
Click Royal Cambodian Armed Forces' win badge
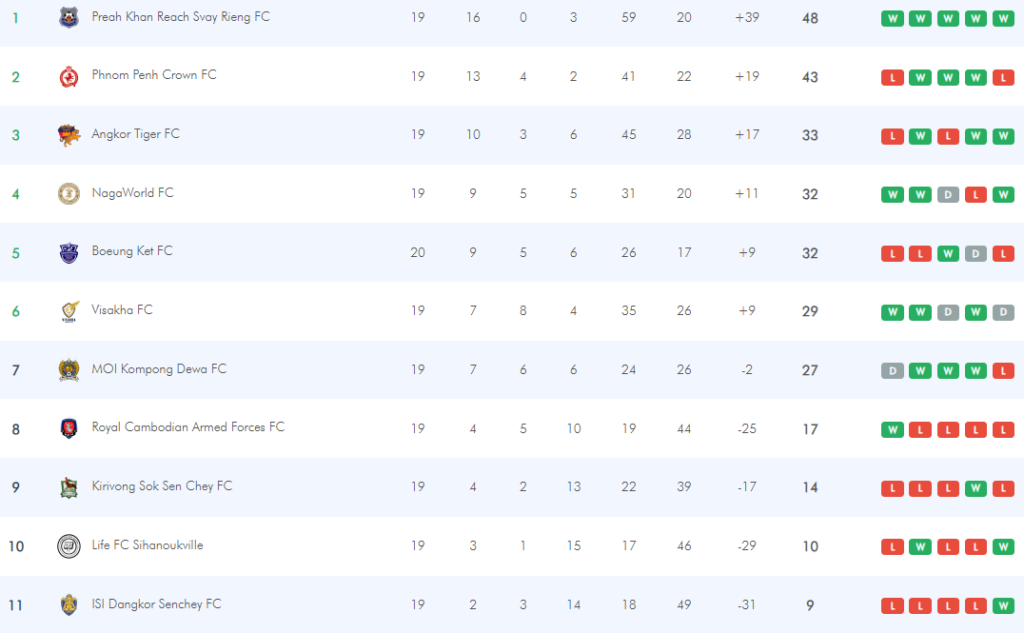[892, 430]
